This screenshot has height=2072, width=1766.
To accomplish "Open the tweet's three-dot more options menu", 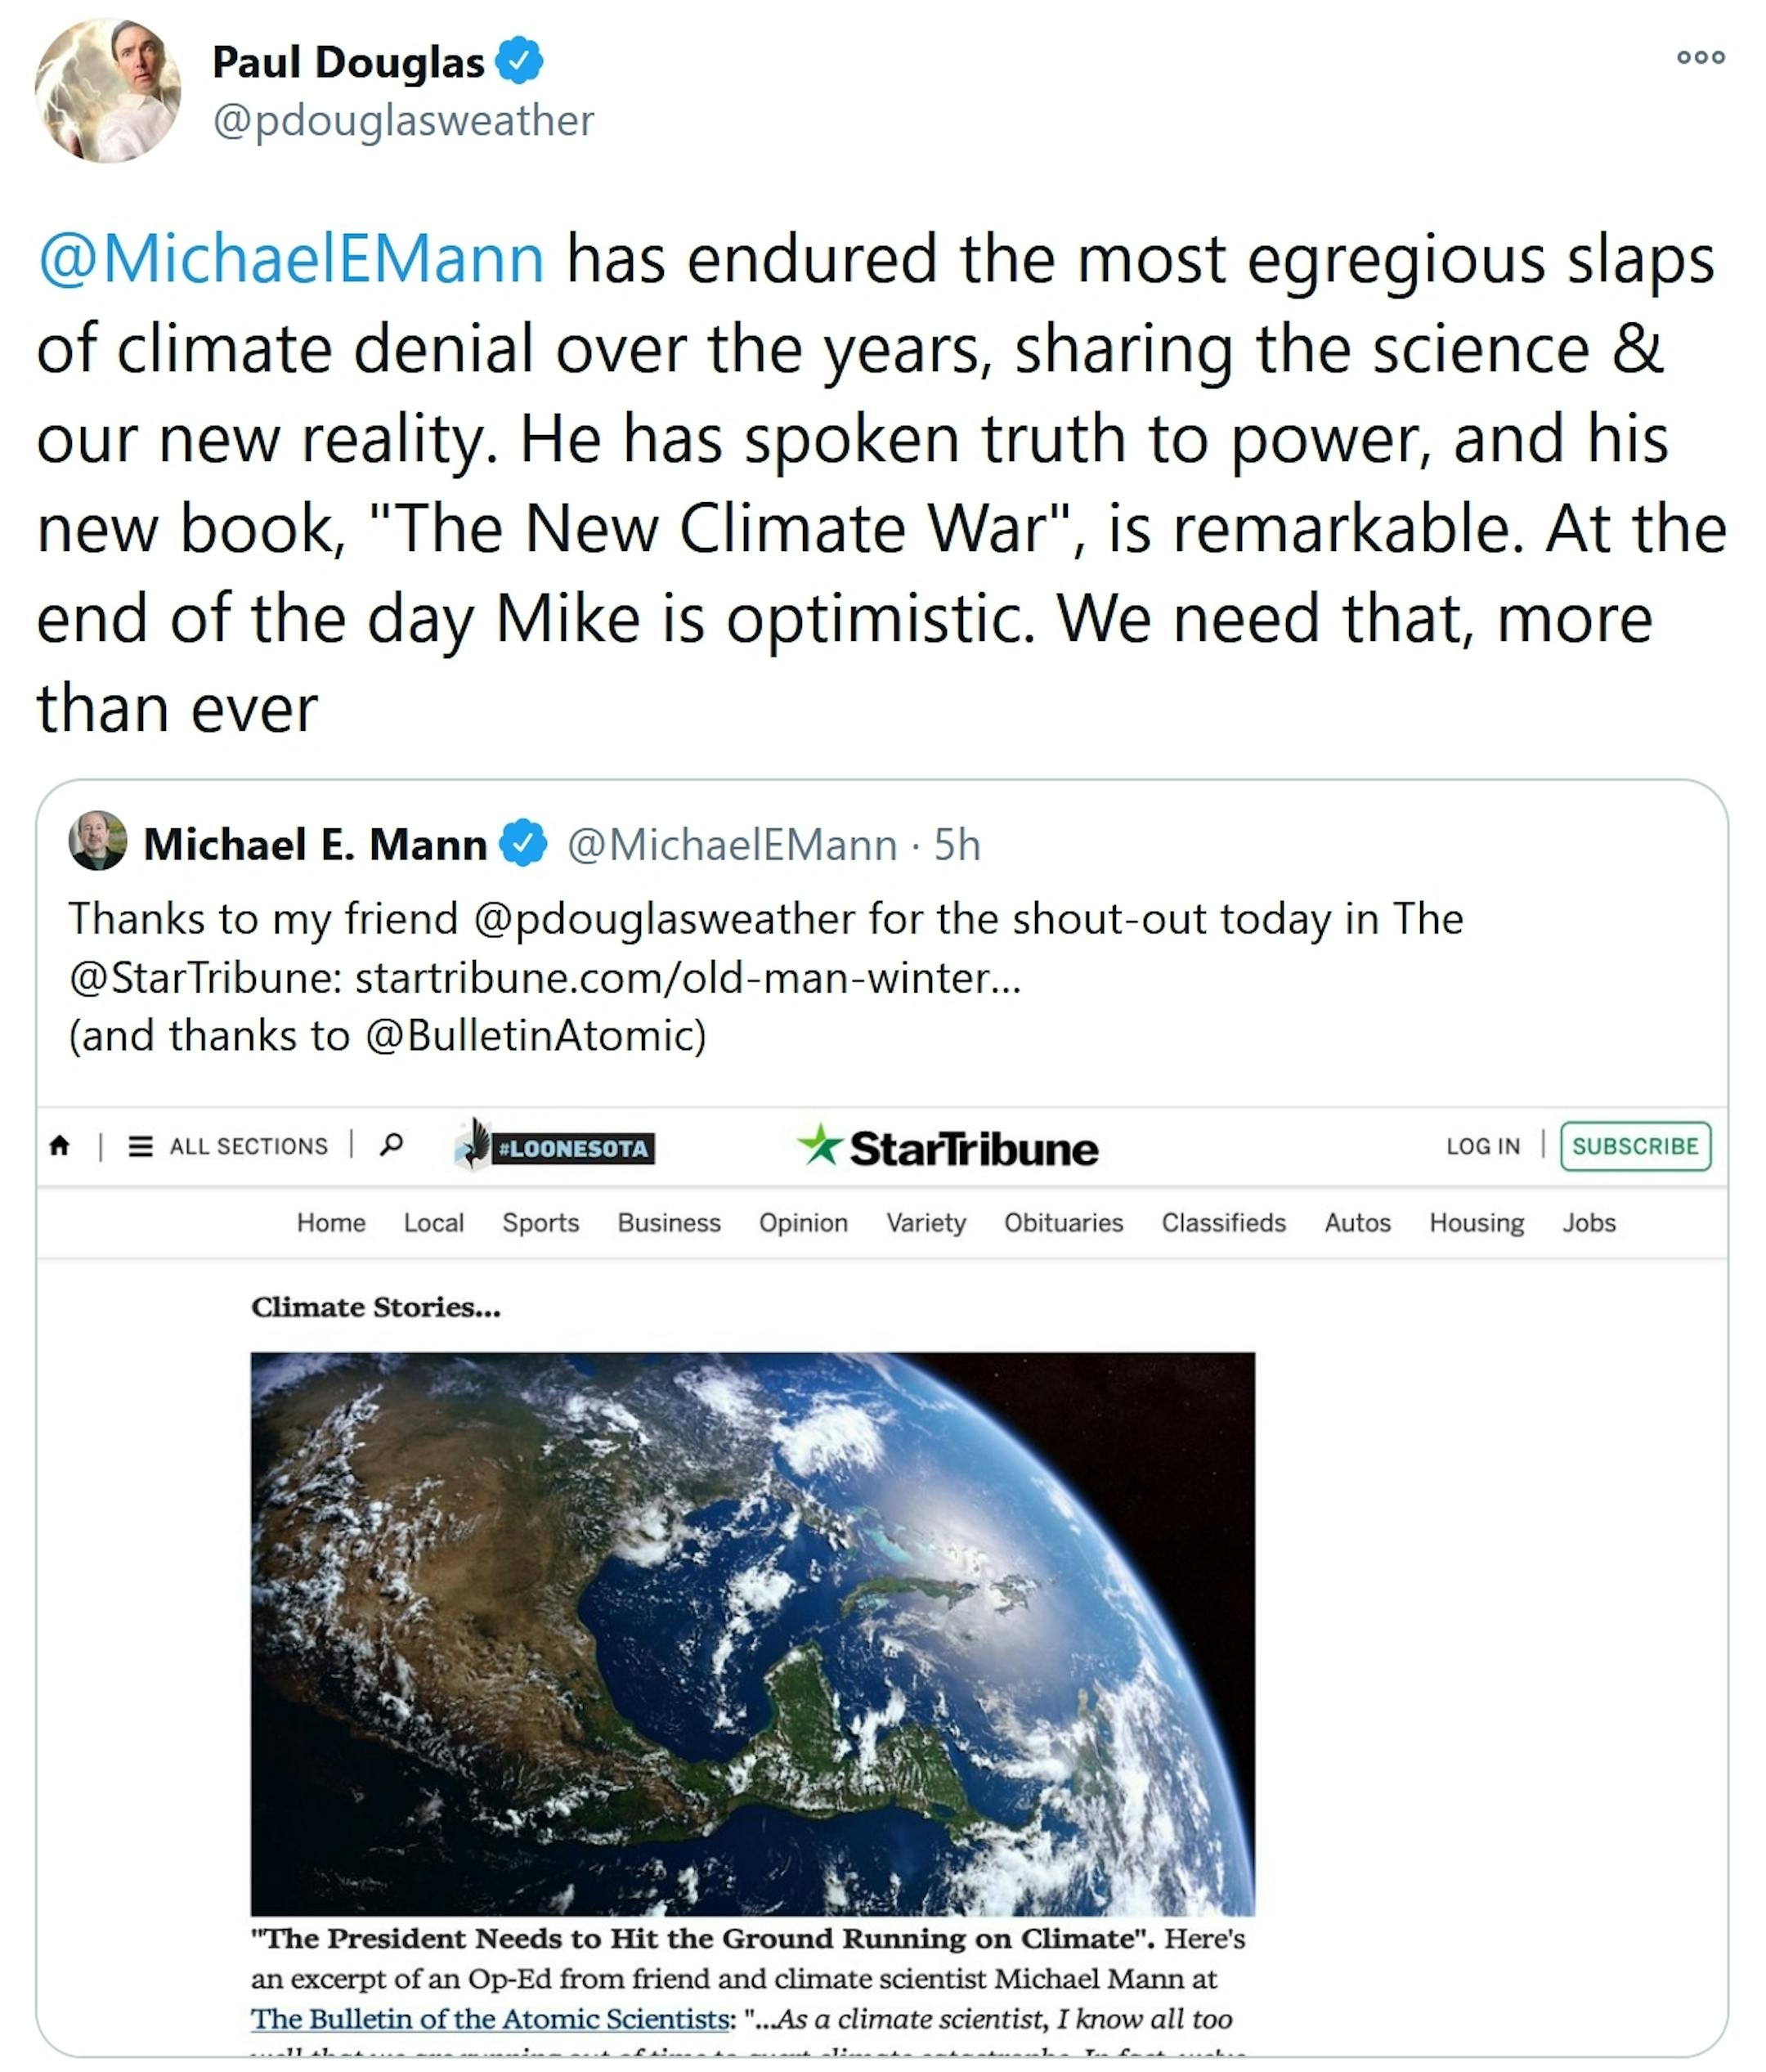I will coord(1700,57).
